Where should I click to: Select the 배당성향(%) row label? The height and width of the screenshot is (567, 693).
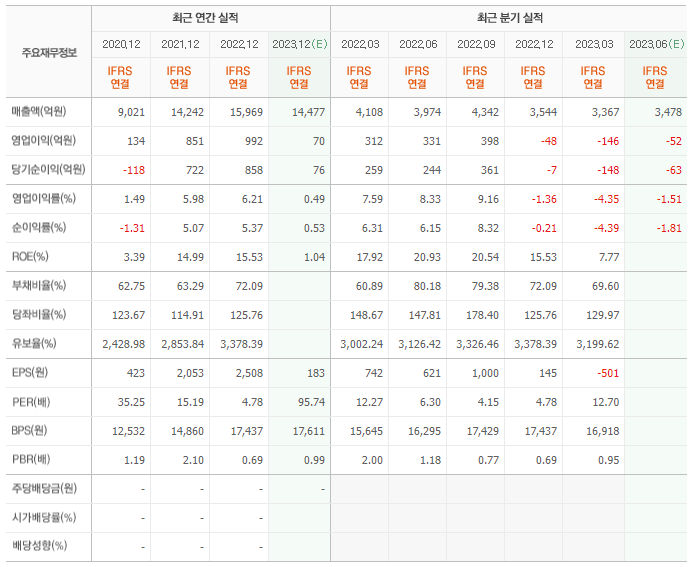(x=39, y=546)
